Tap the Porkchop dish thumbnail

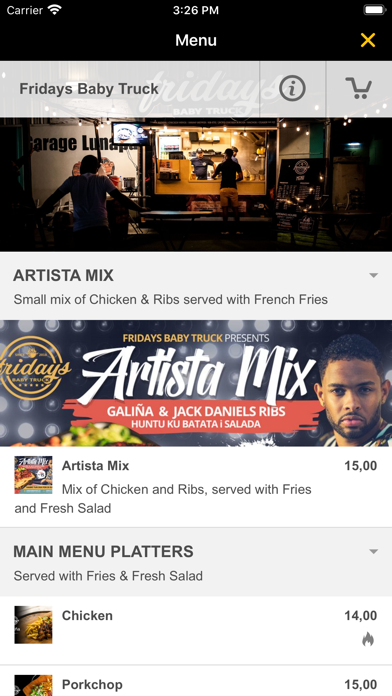pyautogui.click(x=33, y=685)
